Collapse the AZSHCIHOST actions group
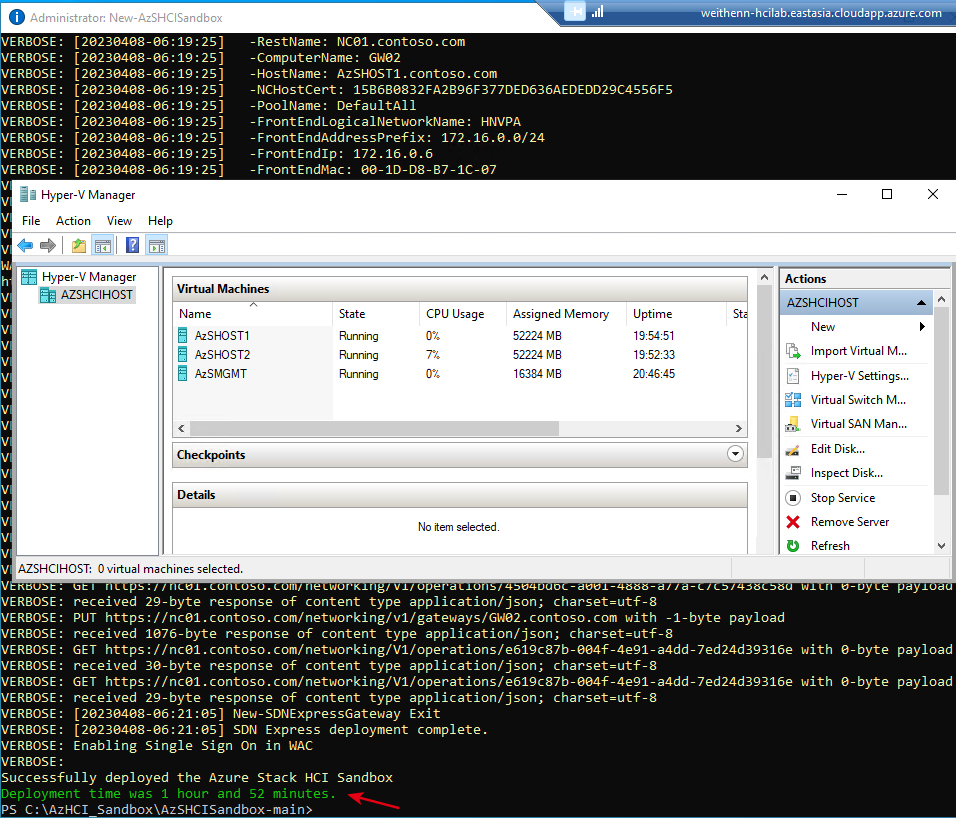The height and width of the screenshot is (818, 956). (921, 302)
